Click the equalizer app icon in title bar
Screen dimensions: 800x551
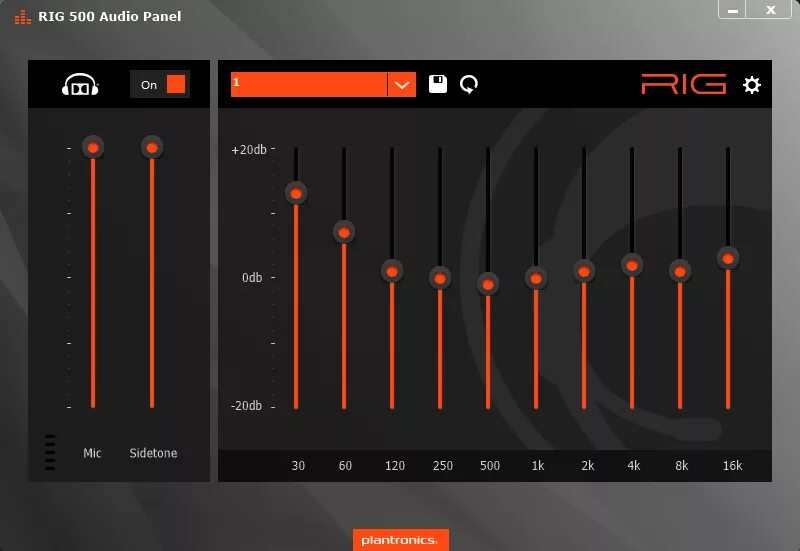22,17
